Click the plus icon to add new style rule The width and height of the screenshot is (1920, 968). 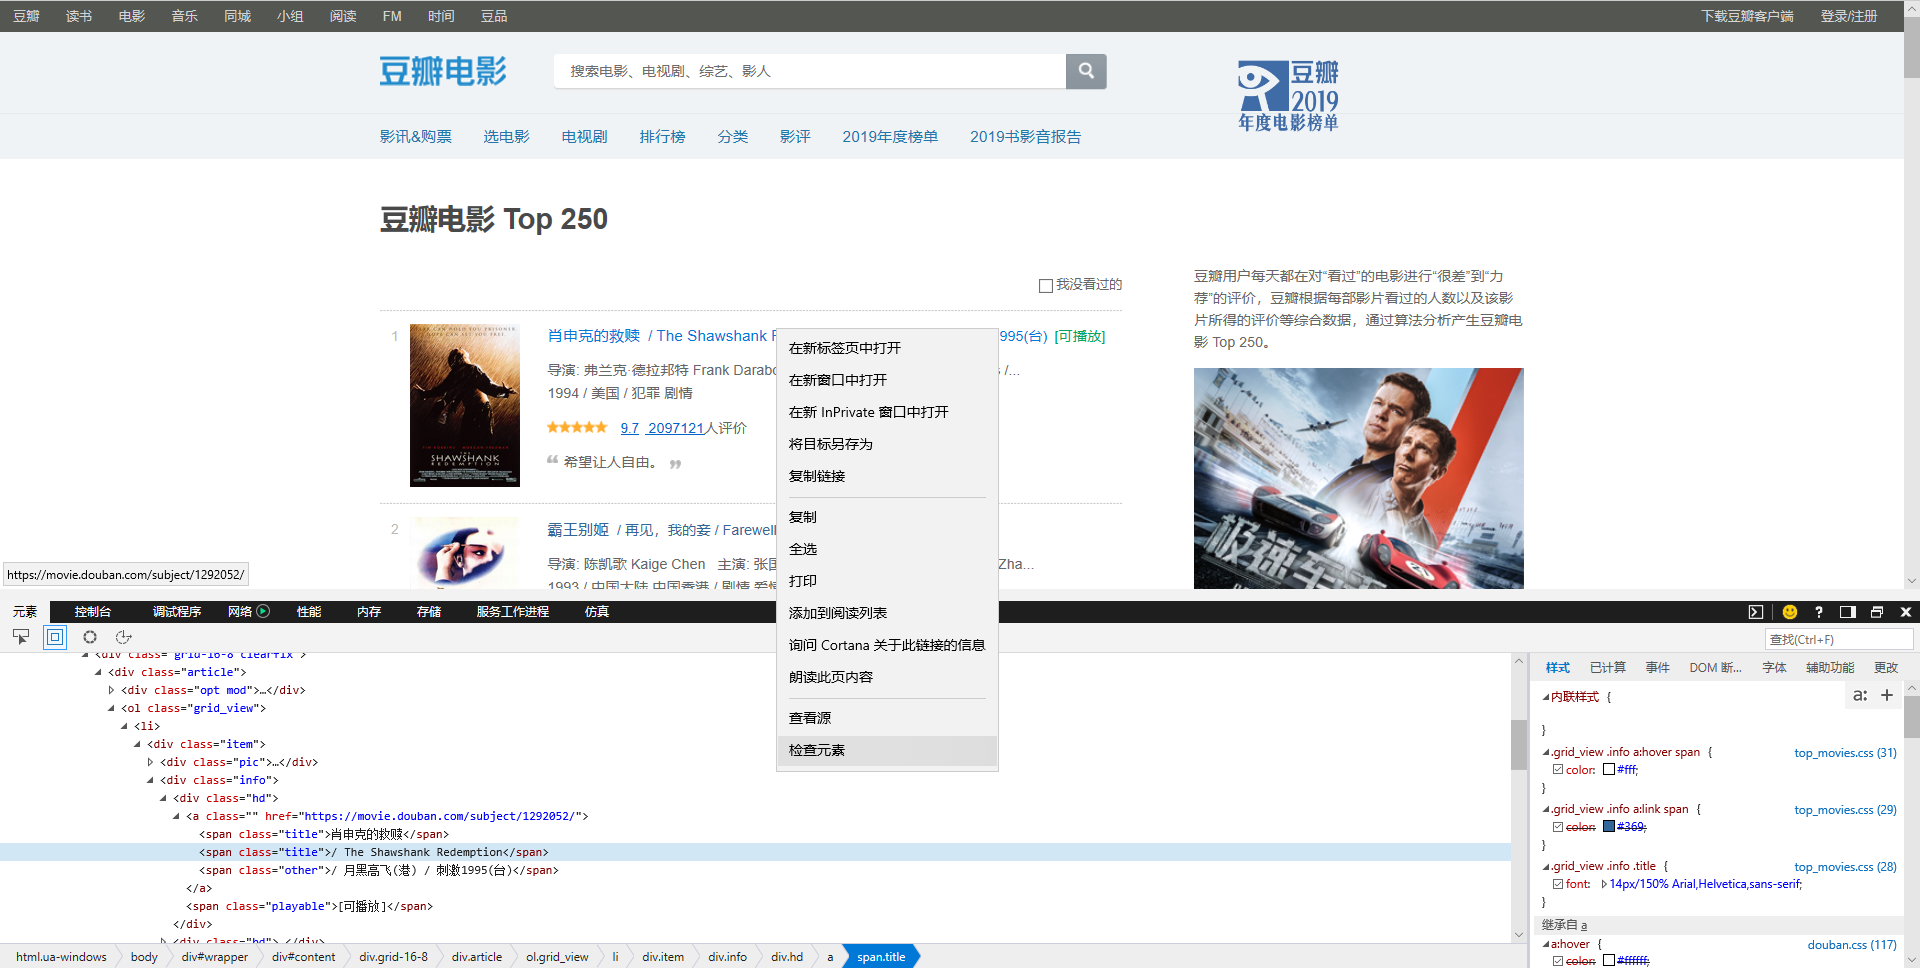point(1887,695)
